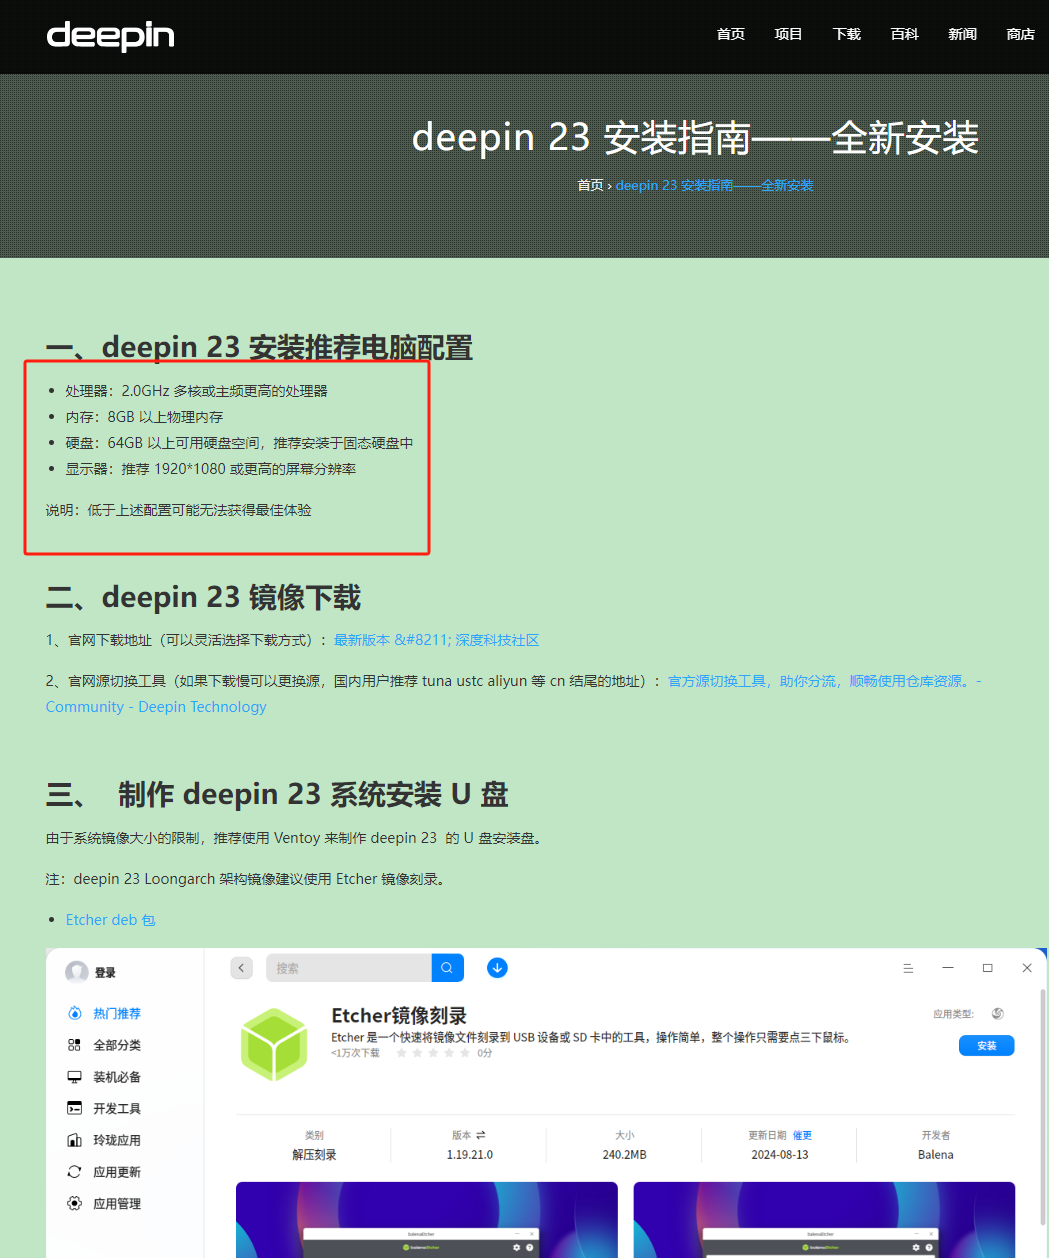Image resolution: width=1049 pixels, height=1258 pixels.
Task: Click the deepin logo in the header
Action: [x=110, y=36]
